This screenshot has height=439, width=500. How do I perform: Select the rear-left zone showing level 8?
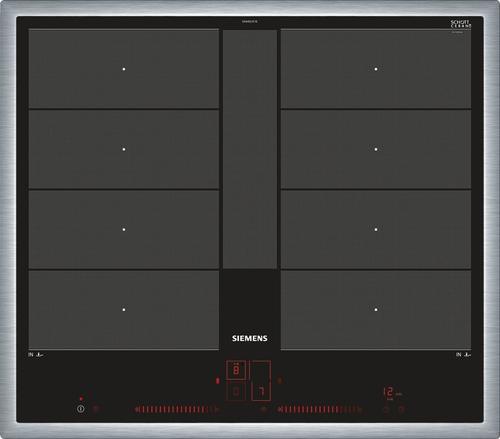point(236,370)
